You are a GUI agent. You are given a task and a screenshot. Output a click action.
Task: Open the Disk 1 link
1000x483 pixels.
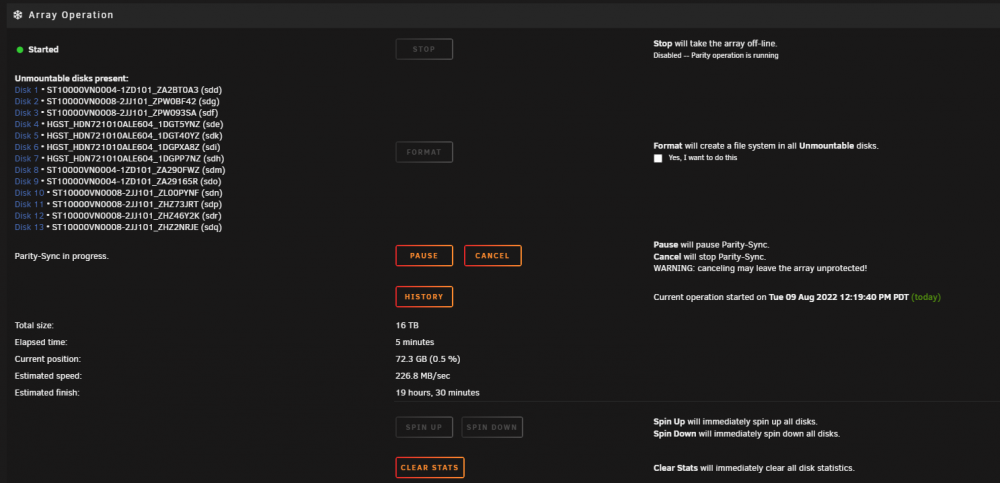pos(27,90)
